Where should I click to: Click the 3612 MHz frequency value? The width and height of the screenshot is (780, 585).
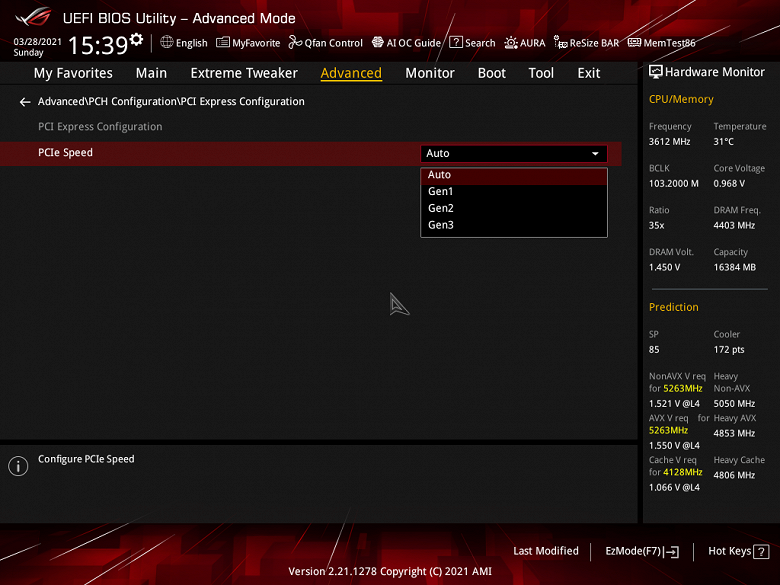tap(669, 142)
